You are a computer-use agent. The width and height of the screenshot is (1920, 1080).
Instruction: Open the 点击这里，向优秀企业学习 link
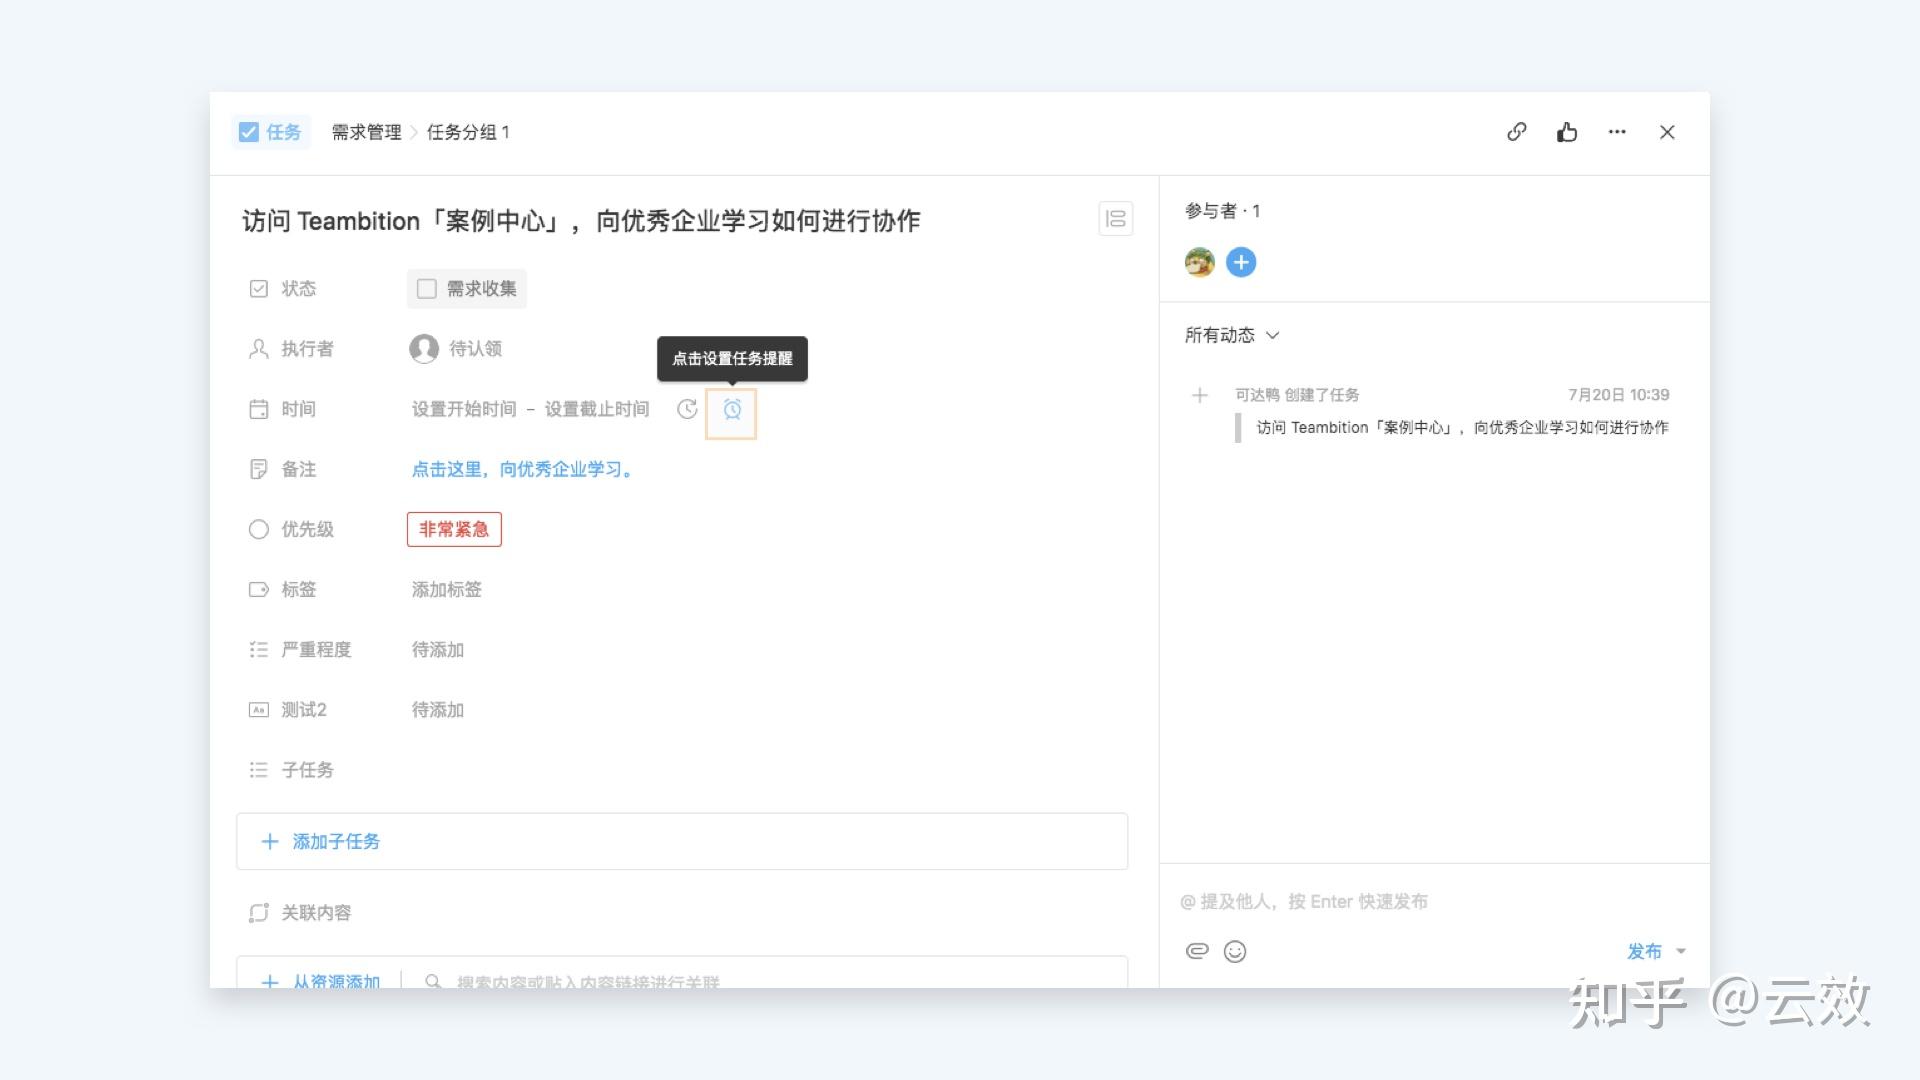click(523, 469)
